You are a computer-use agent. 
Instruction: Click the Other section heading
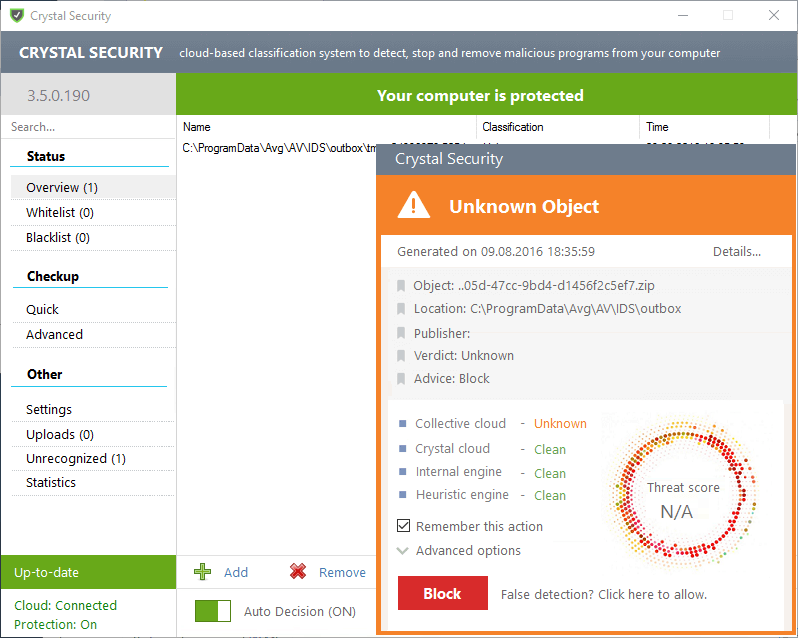(45, 374)
